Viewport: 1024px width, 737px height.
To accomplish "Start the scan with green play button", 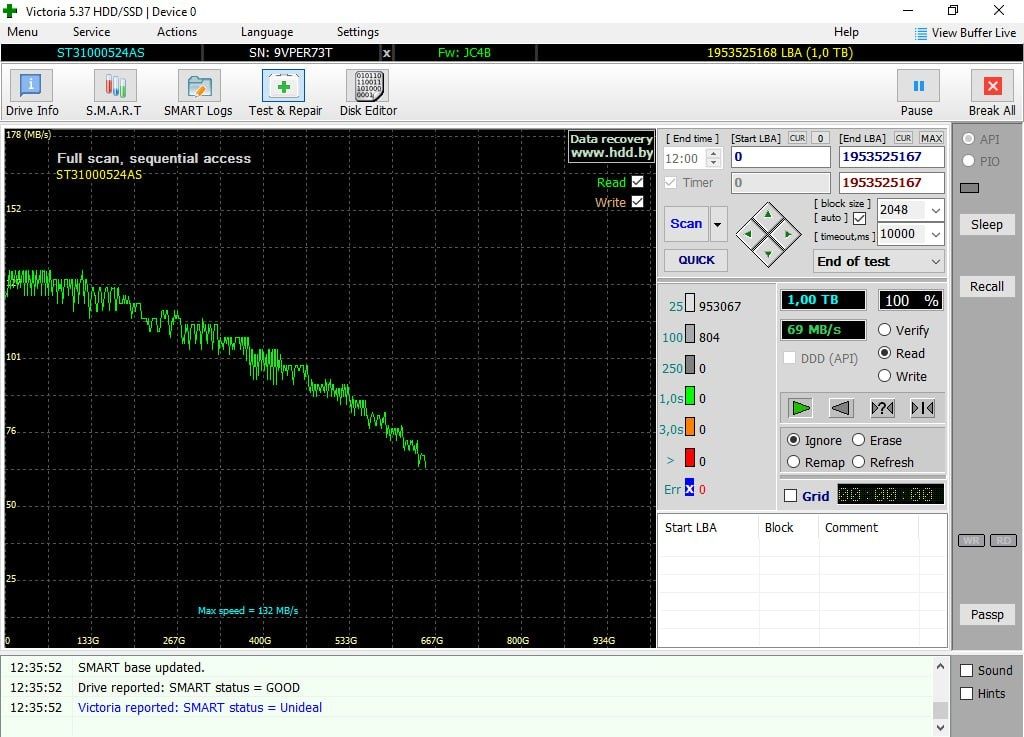I will 800,408.
